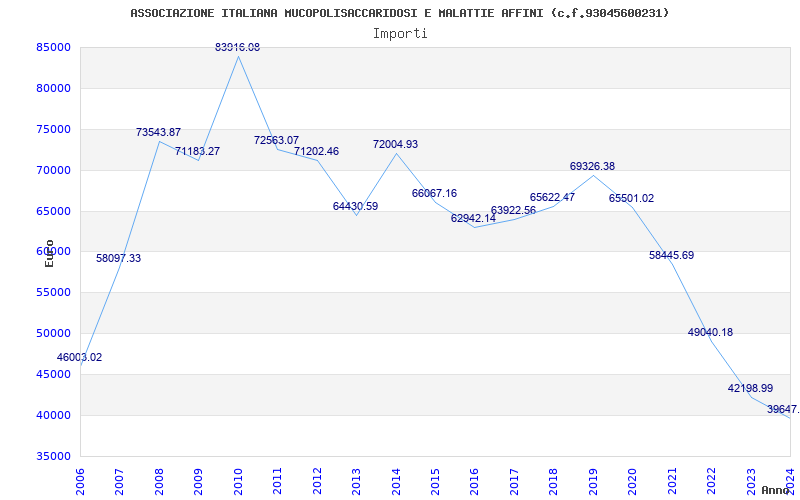Click the x-axis year 2020

click(x=633, y=481)
